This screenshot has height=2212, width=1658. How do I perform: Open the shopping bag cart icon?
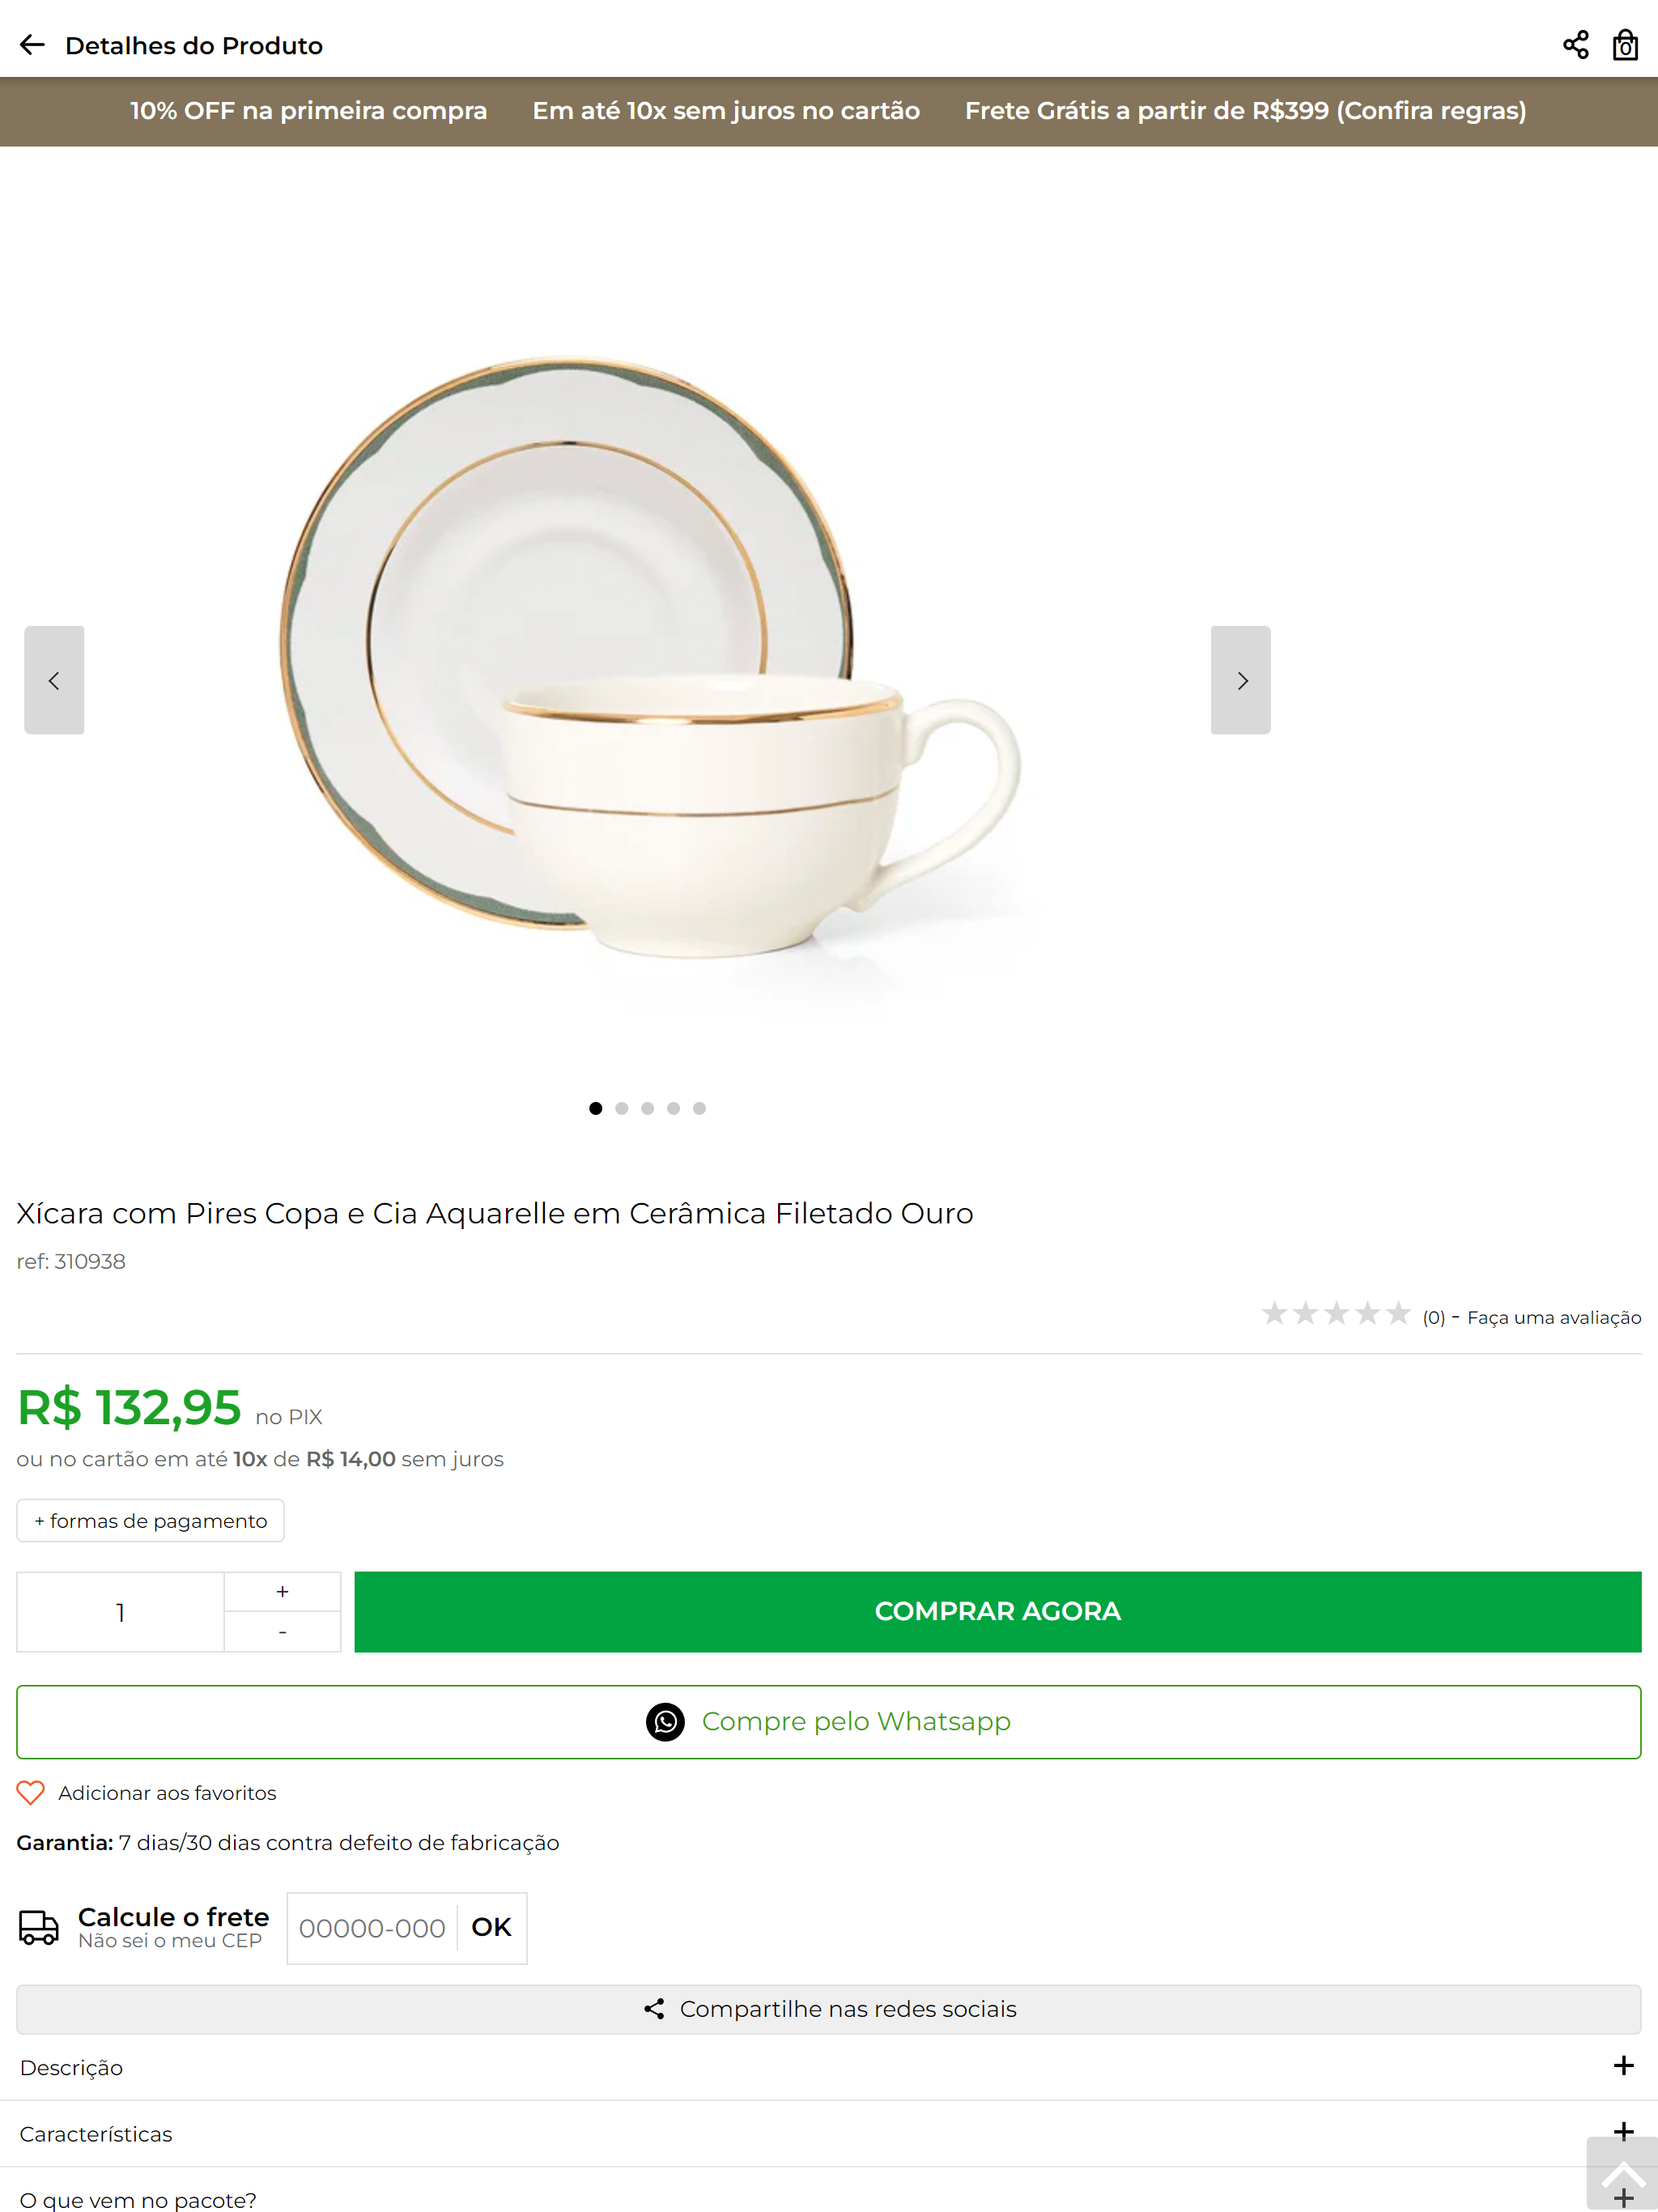click(1625, 45)
